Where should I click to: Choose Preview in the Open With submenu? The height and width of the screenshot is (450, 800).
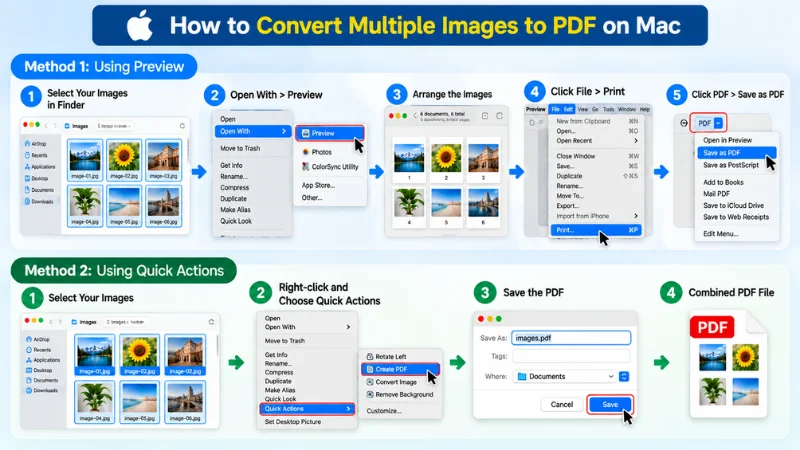[330, 133]
